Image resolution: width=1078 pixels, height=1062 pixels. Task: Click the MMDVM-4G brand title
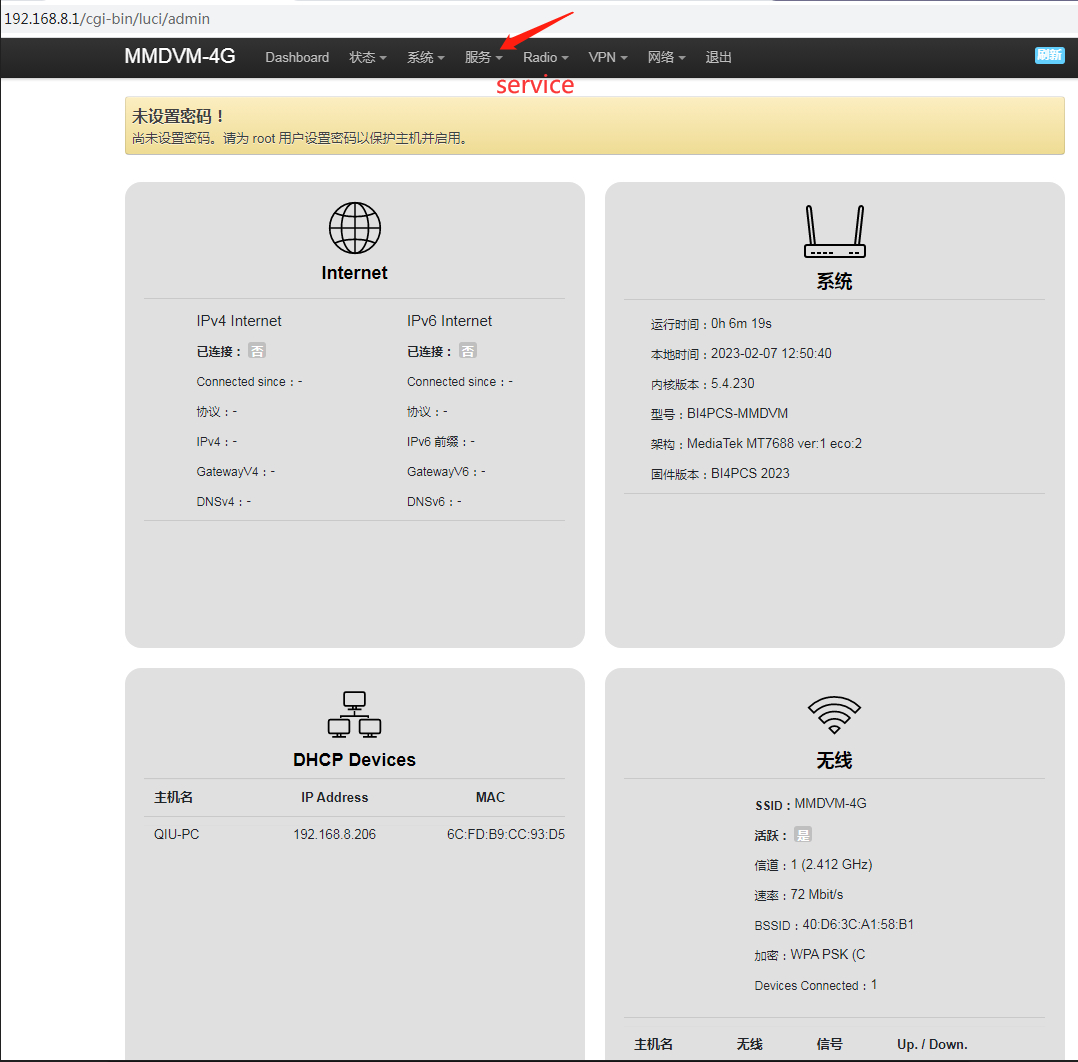point(180,56)
